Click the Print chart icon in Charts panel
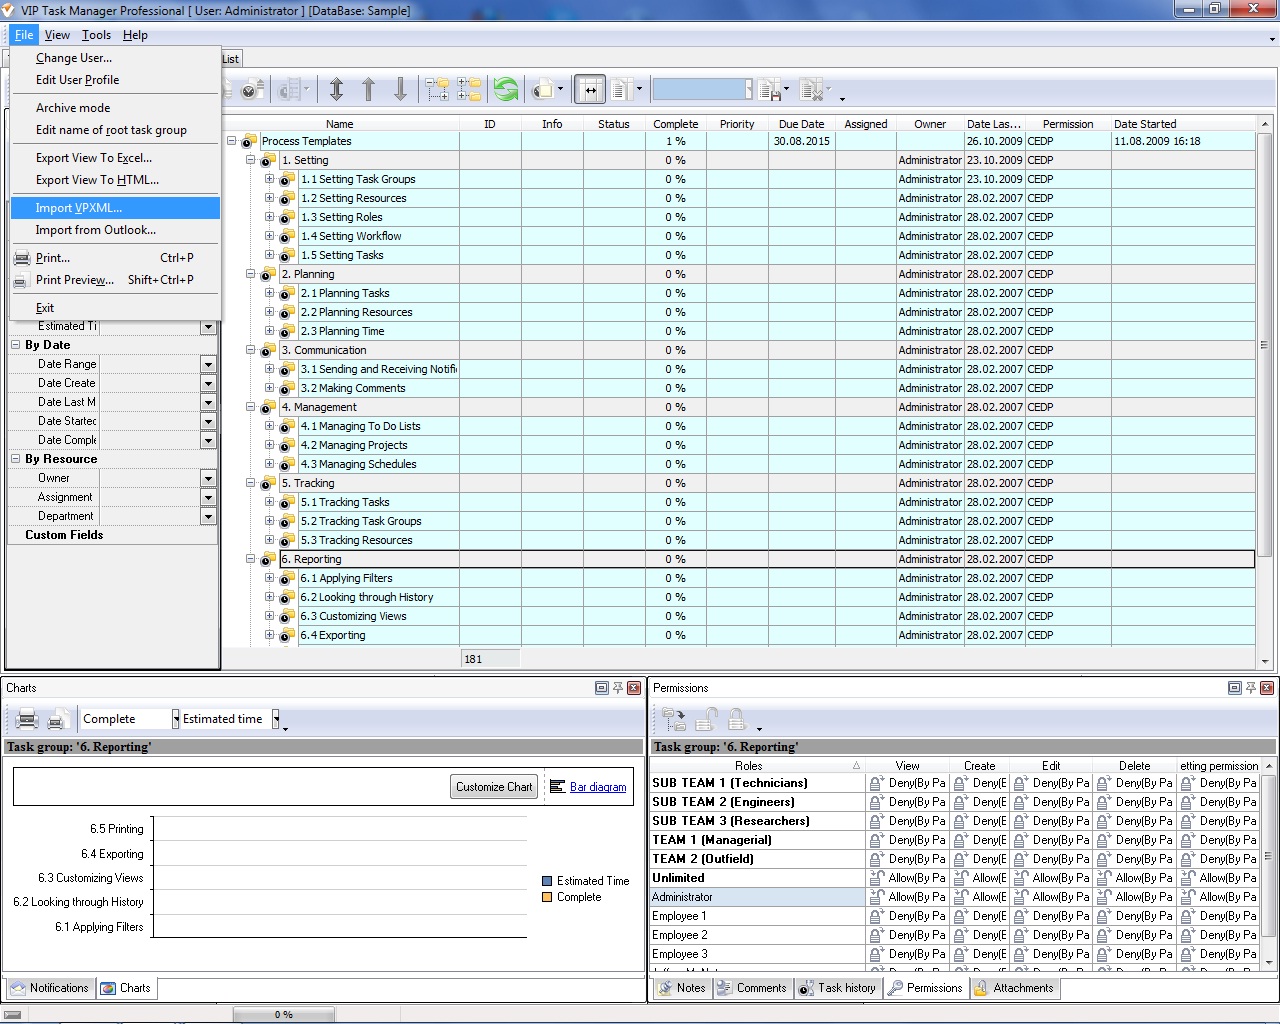The height and width of the screenshot is (1024, 1280). (x=26, y=719)
